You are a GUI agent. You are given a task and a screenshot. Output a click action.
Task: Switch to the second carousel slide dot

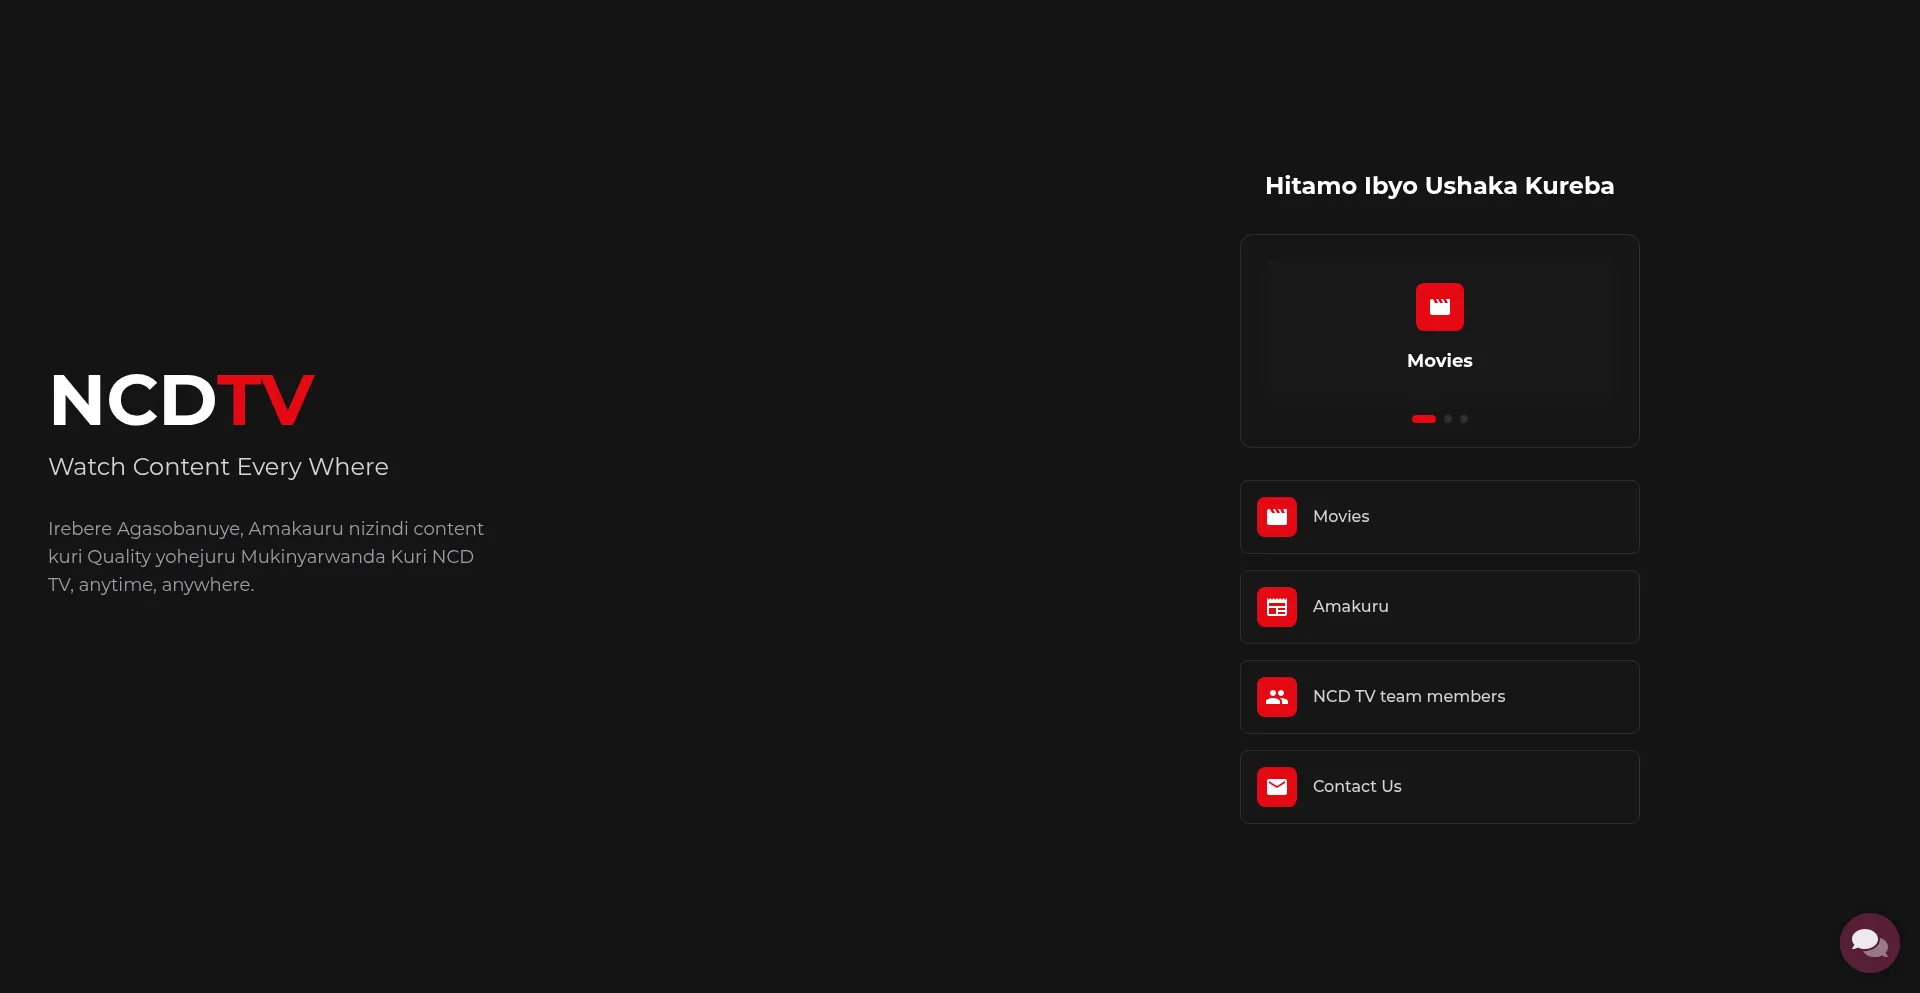pos(1448,419)
